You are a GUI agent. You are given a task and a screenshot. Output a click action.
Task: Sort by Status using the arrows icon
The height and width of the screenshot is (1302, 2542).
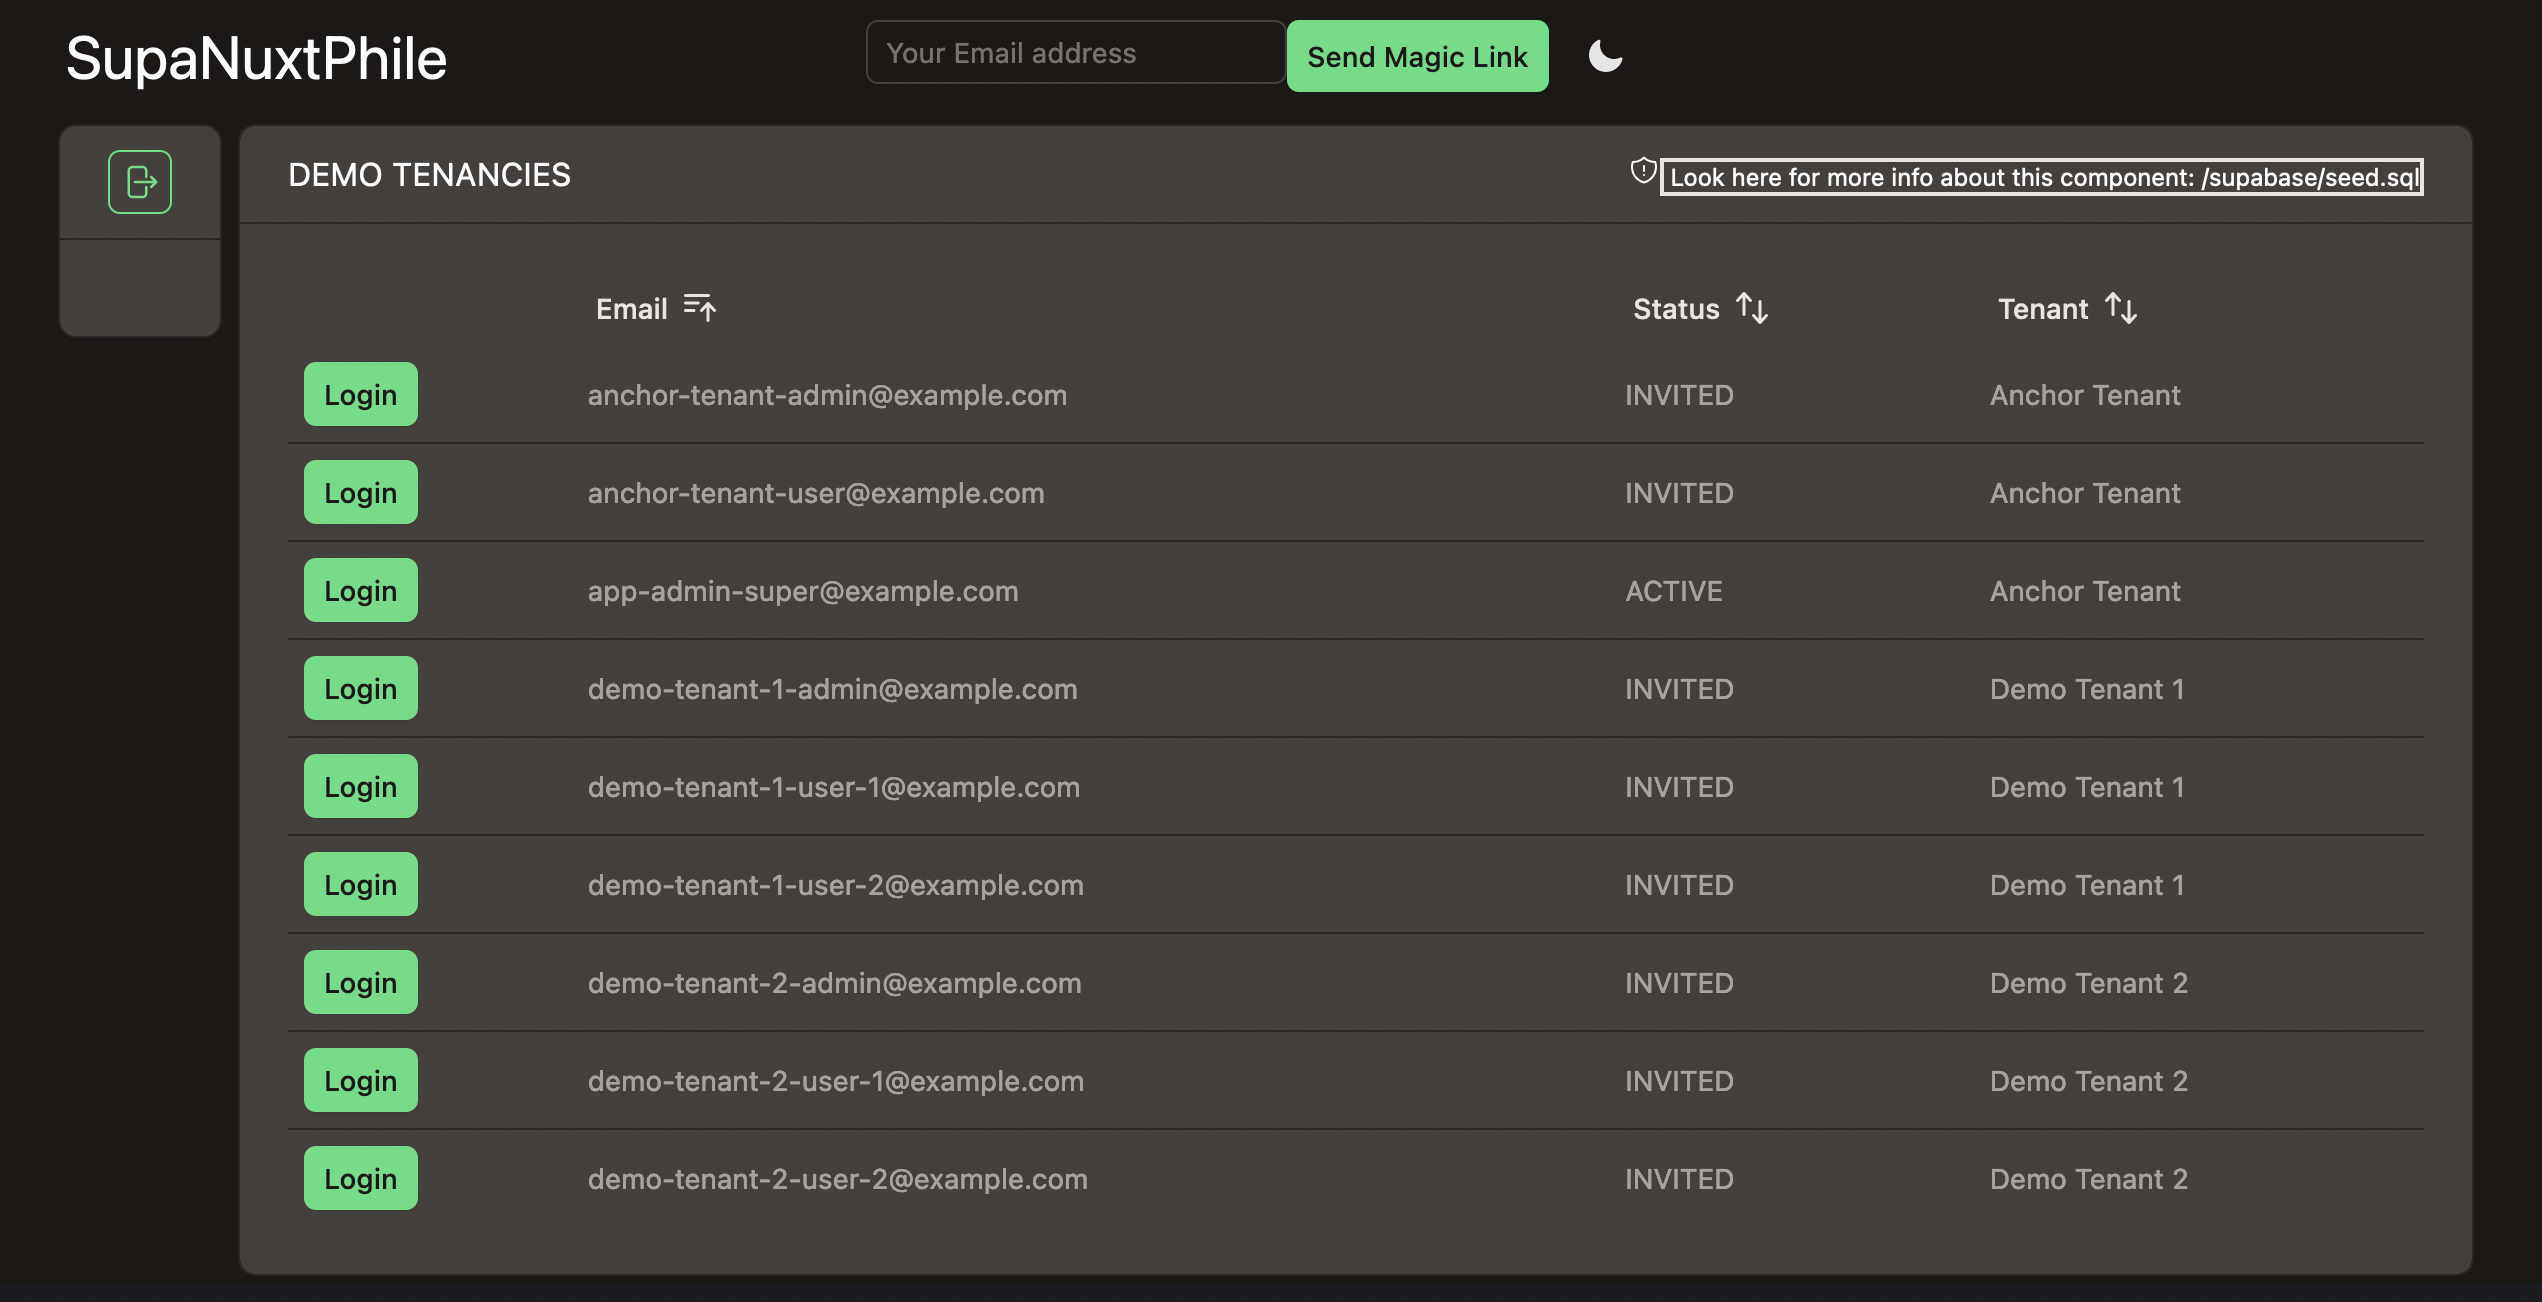1752,307
